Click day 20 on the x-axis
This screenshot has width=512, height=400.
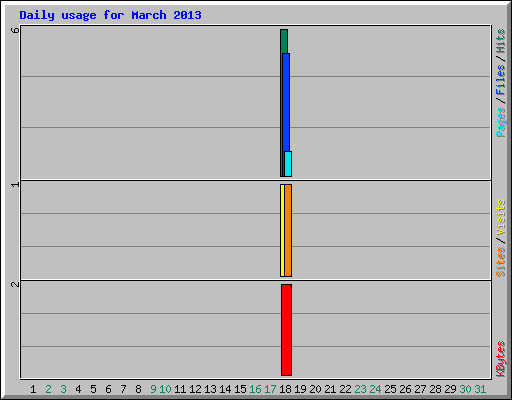315,389
